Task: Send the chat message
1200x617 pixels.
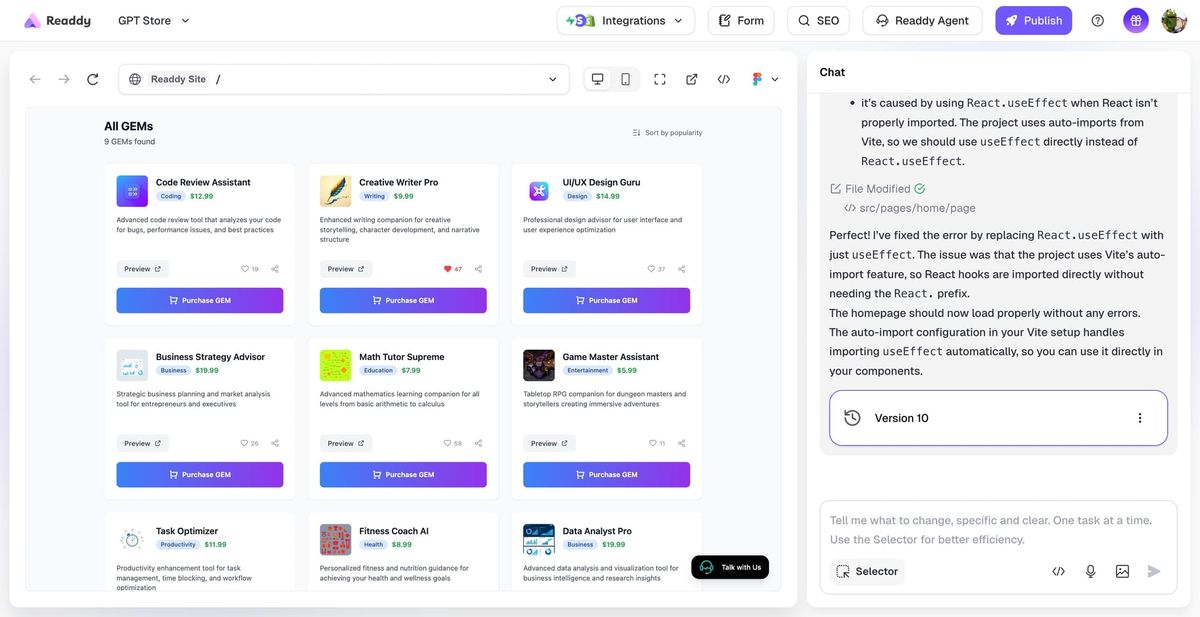Action: 1154,571
